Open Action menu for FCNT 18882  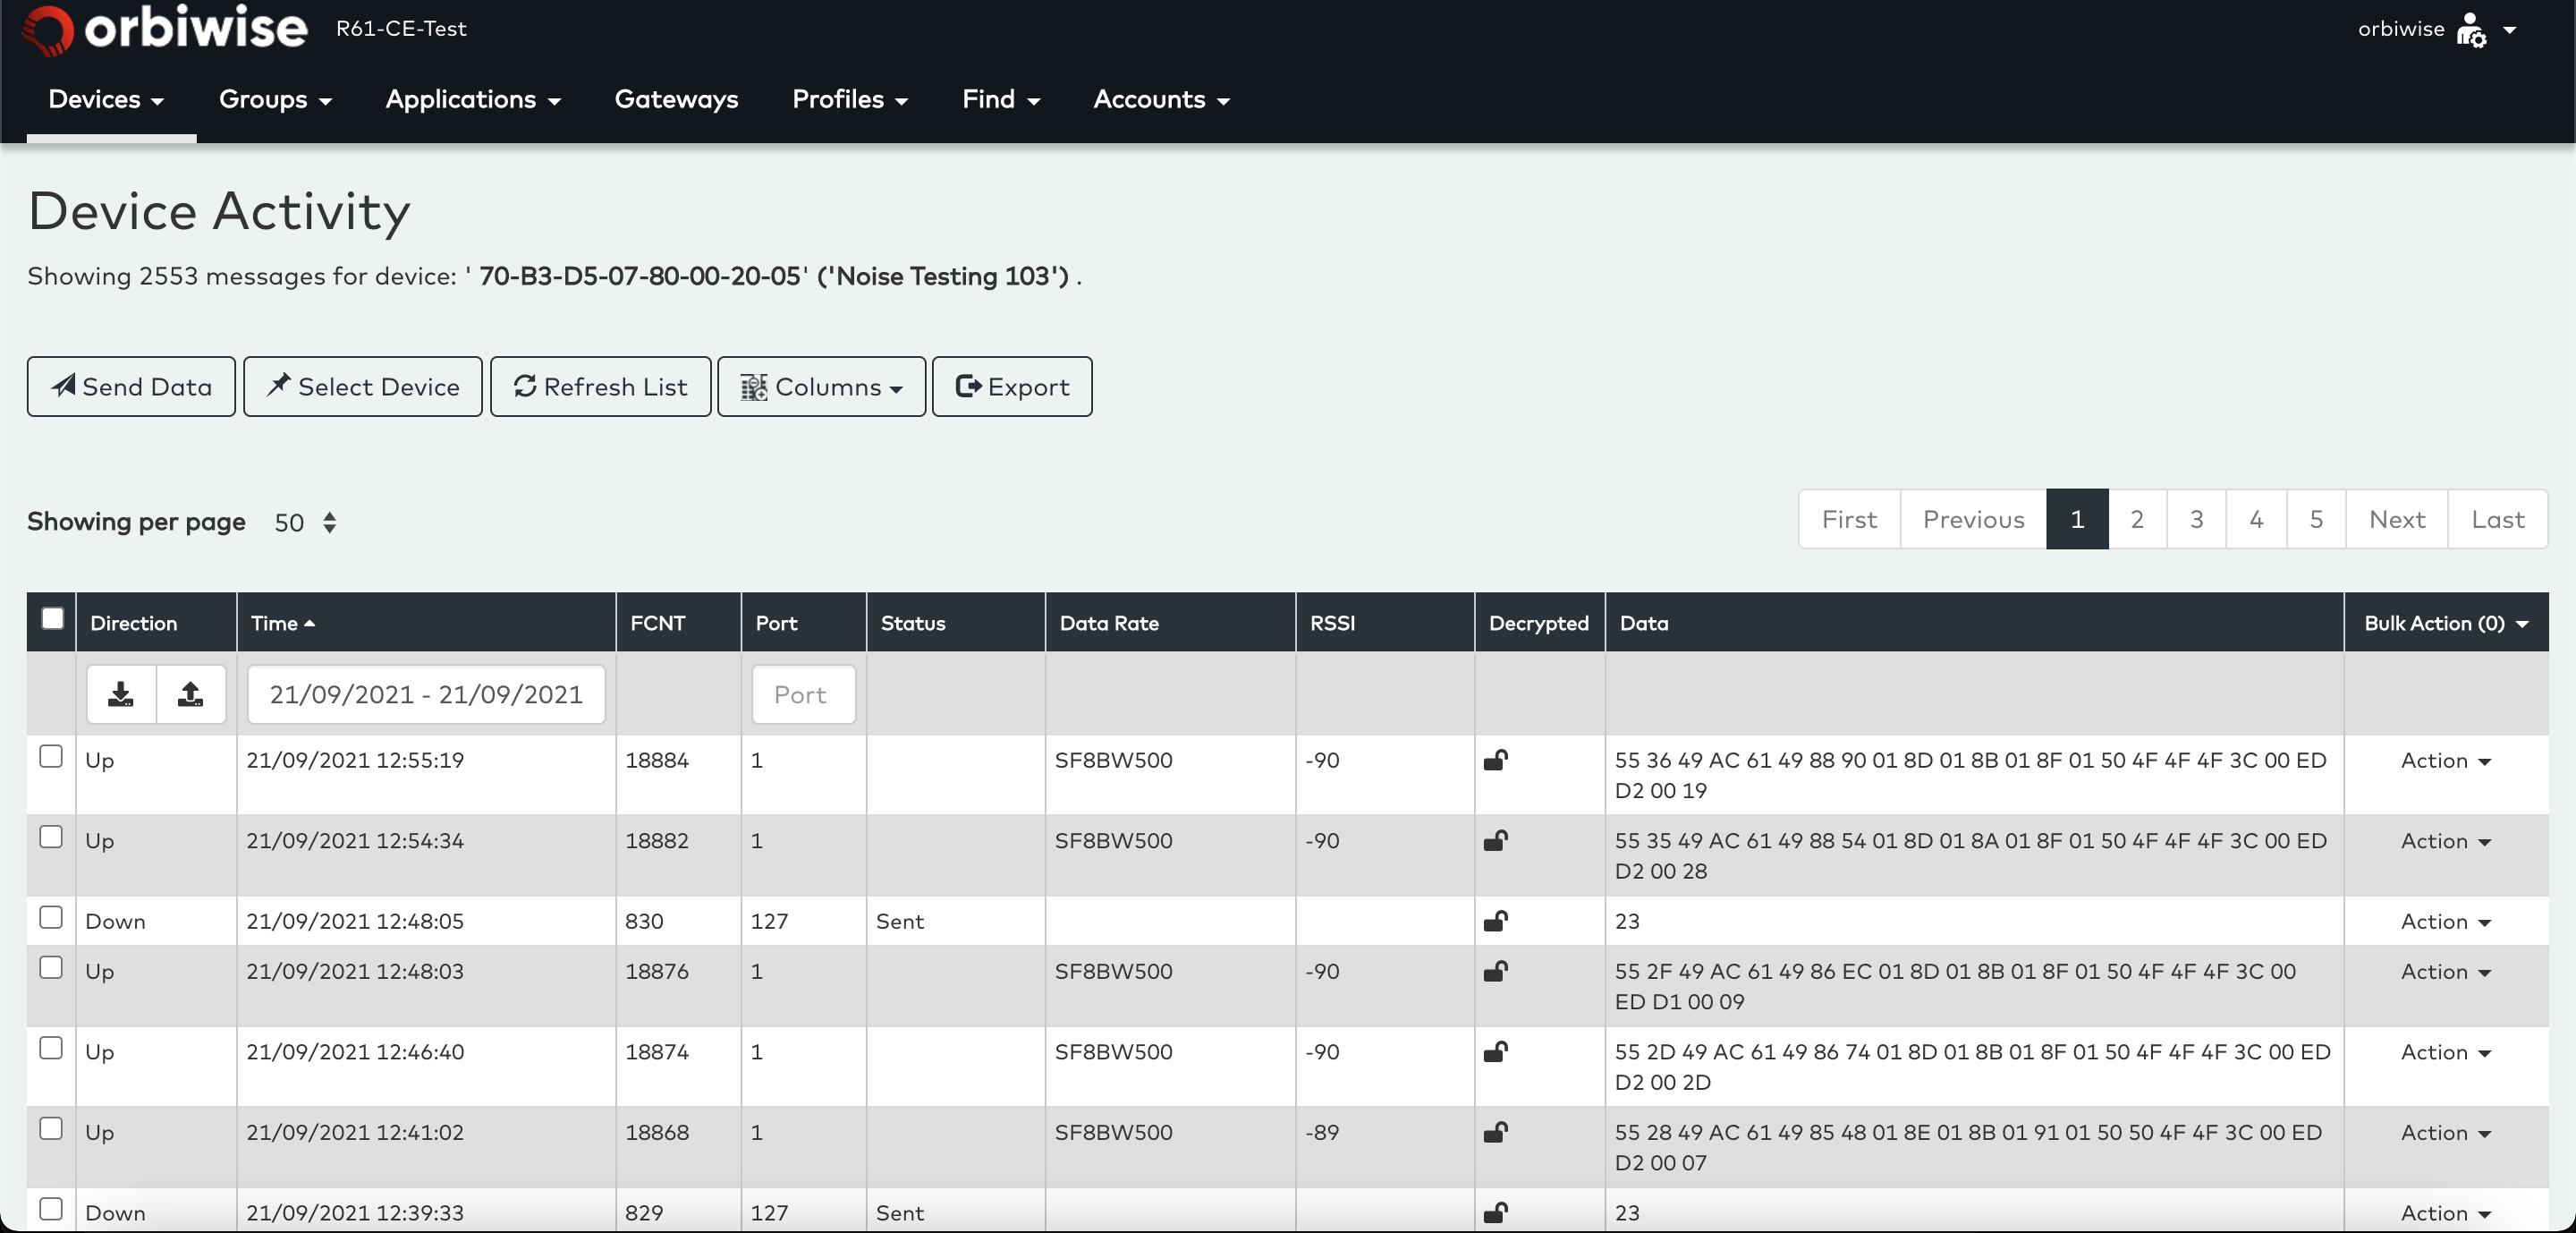2445,840
